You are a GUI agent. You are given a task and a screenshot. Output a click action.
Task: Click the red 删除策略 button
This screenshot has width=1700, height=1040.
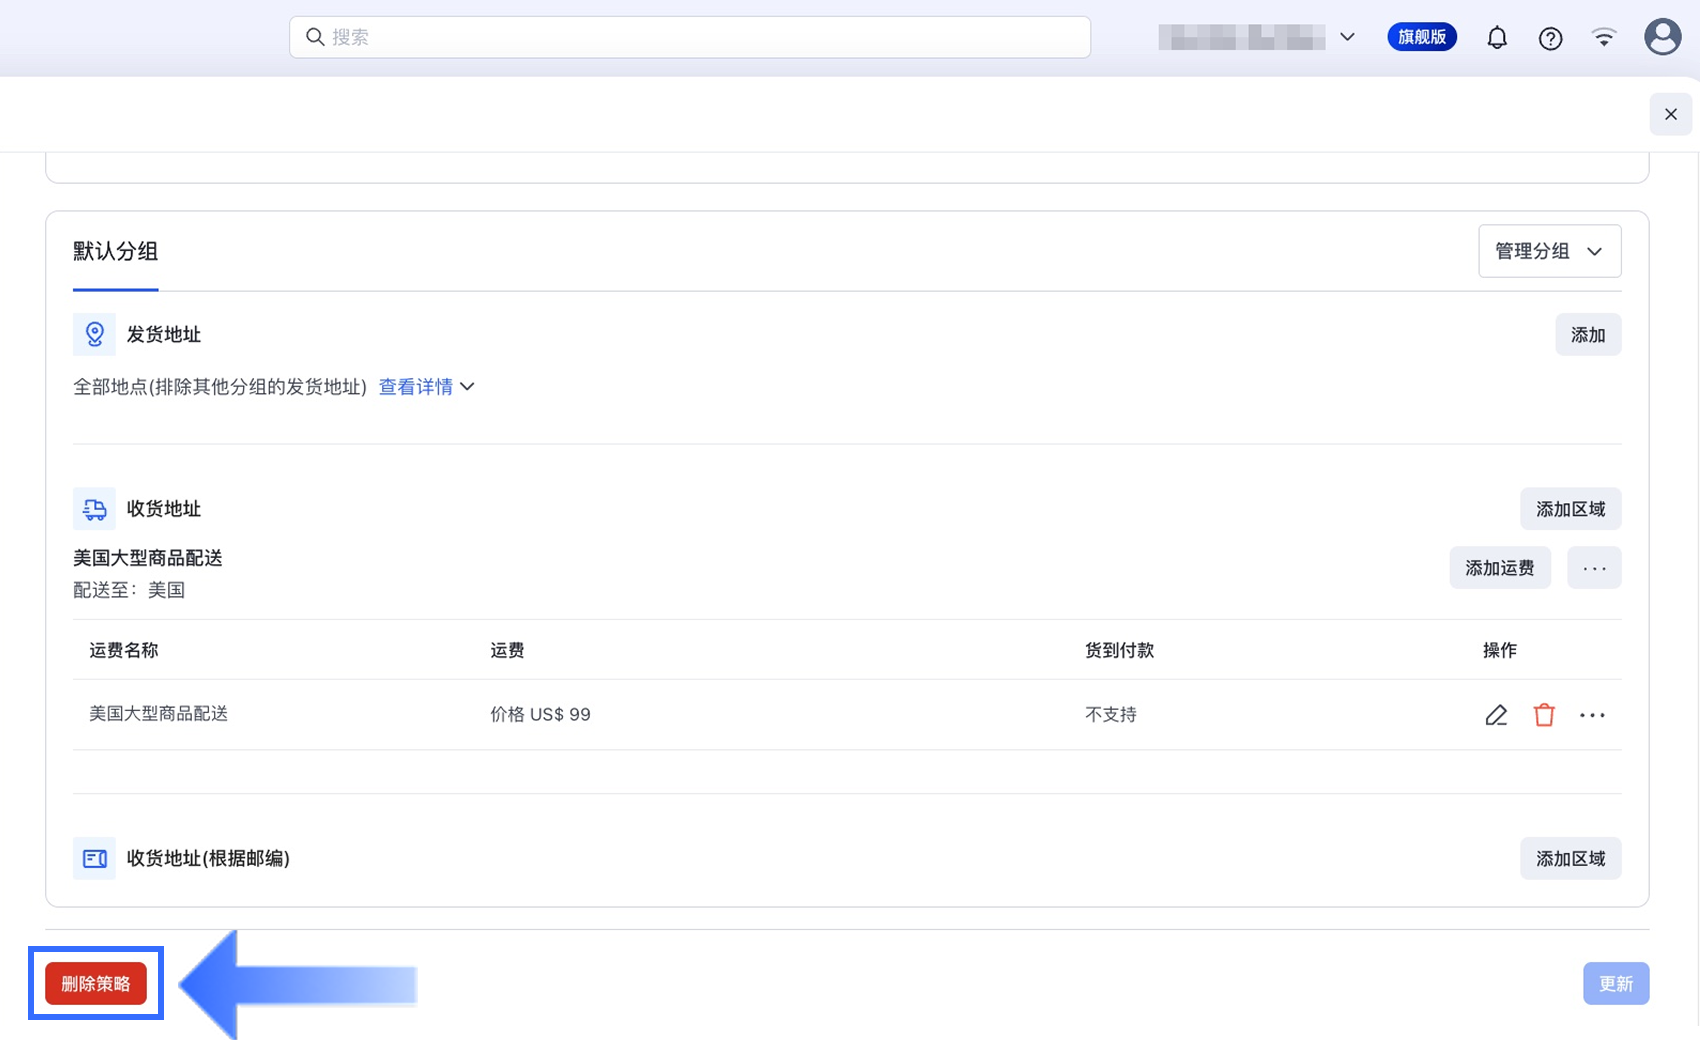pos(96,984)
